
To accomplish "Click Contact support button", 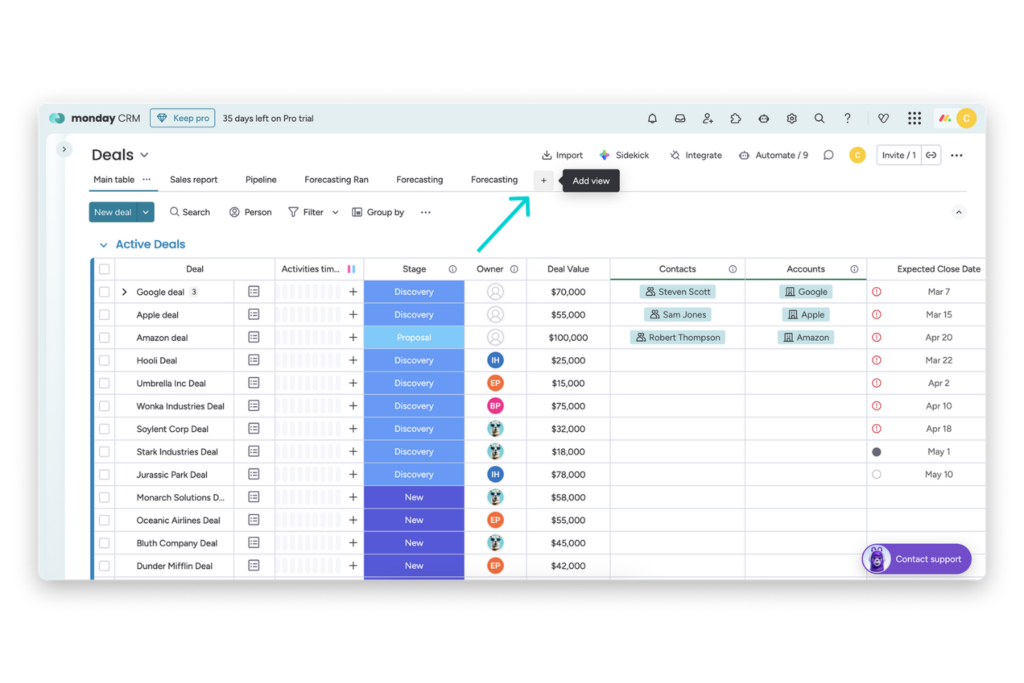I will pos(916,560).
